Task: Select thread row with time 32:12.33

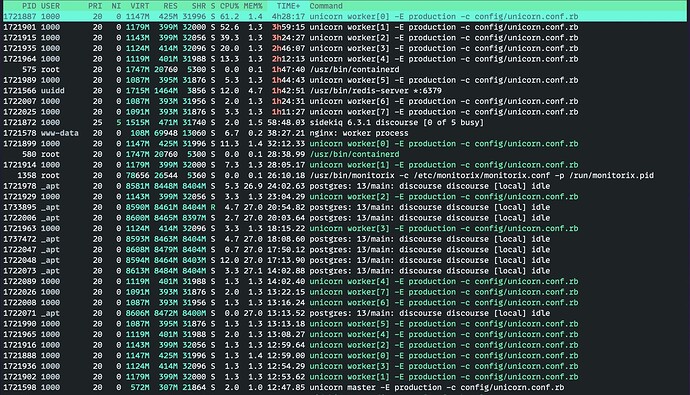Action: [x=345, y=144]
